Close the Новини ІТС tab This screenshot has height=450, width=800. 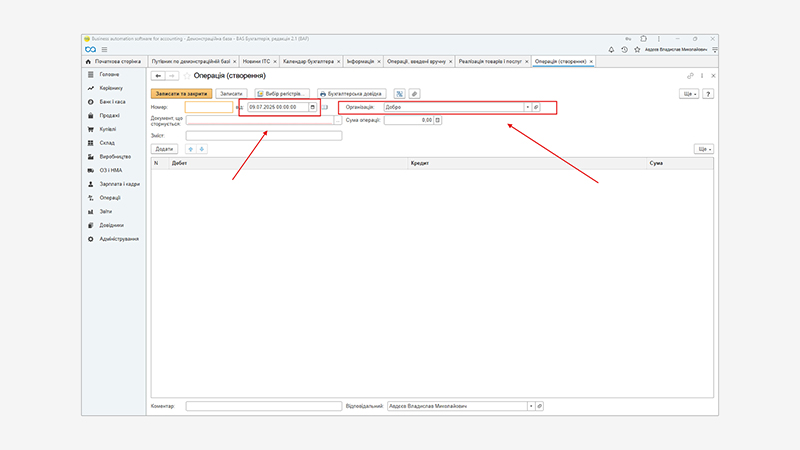(275, 62)
